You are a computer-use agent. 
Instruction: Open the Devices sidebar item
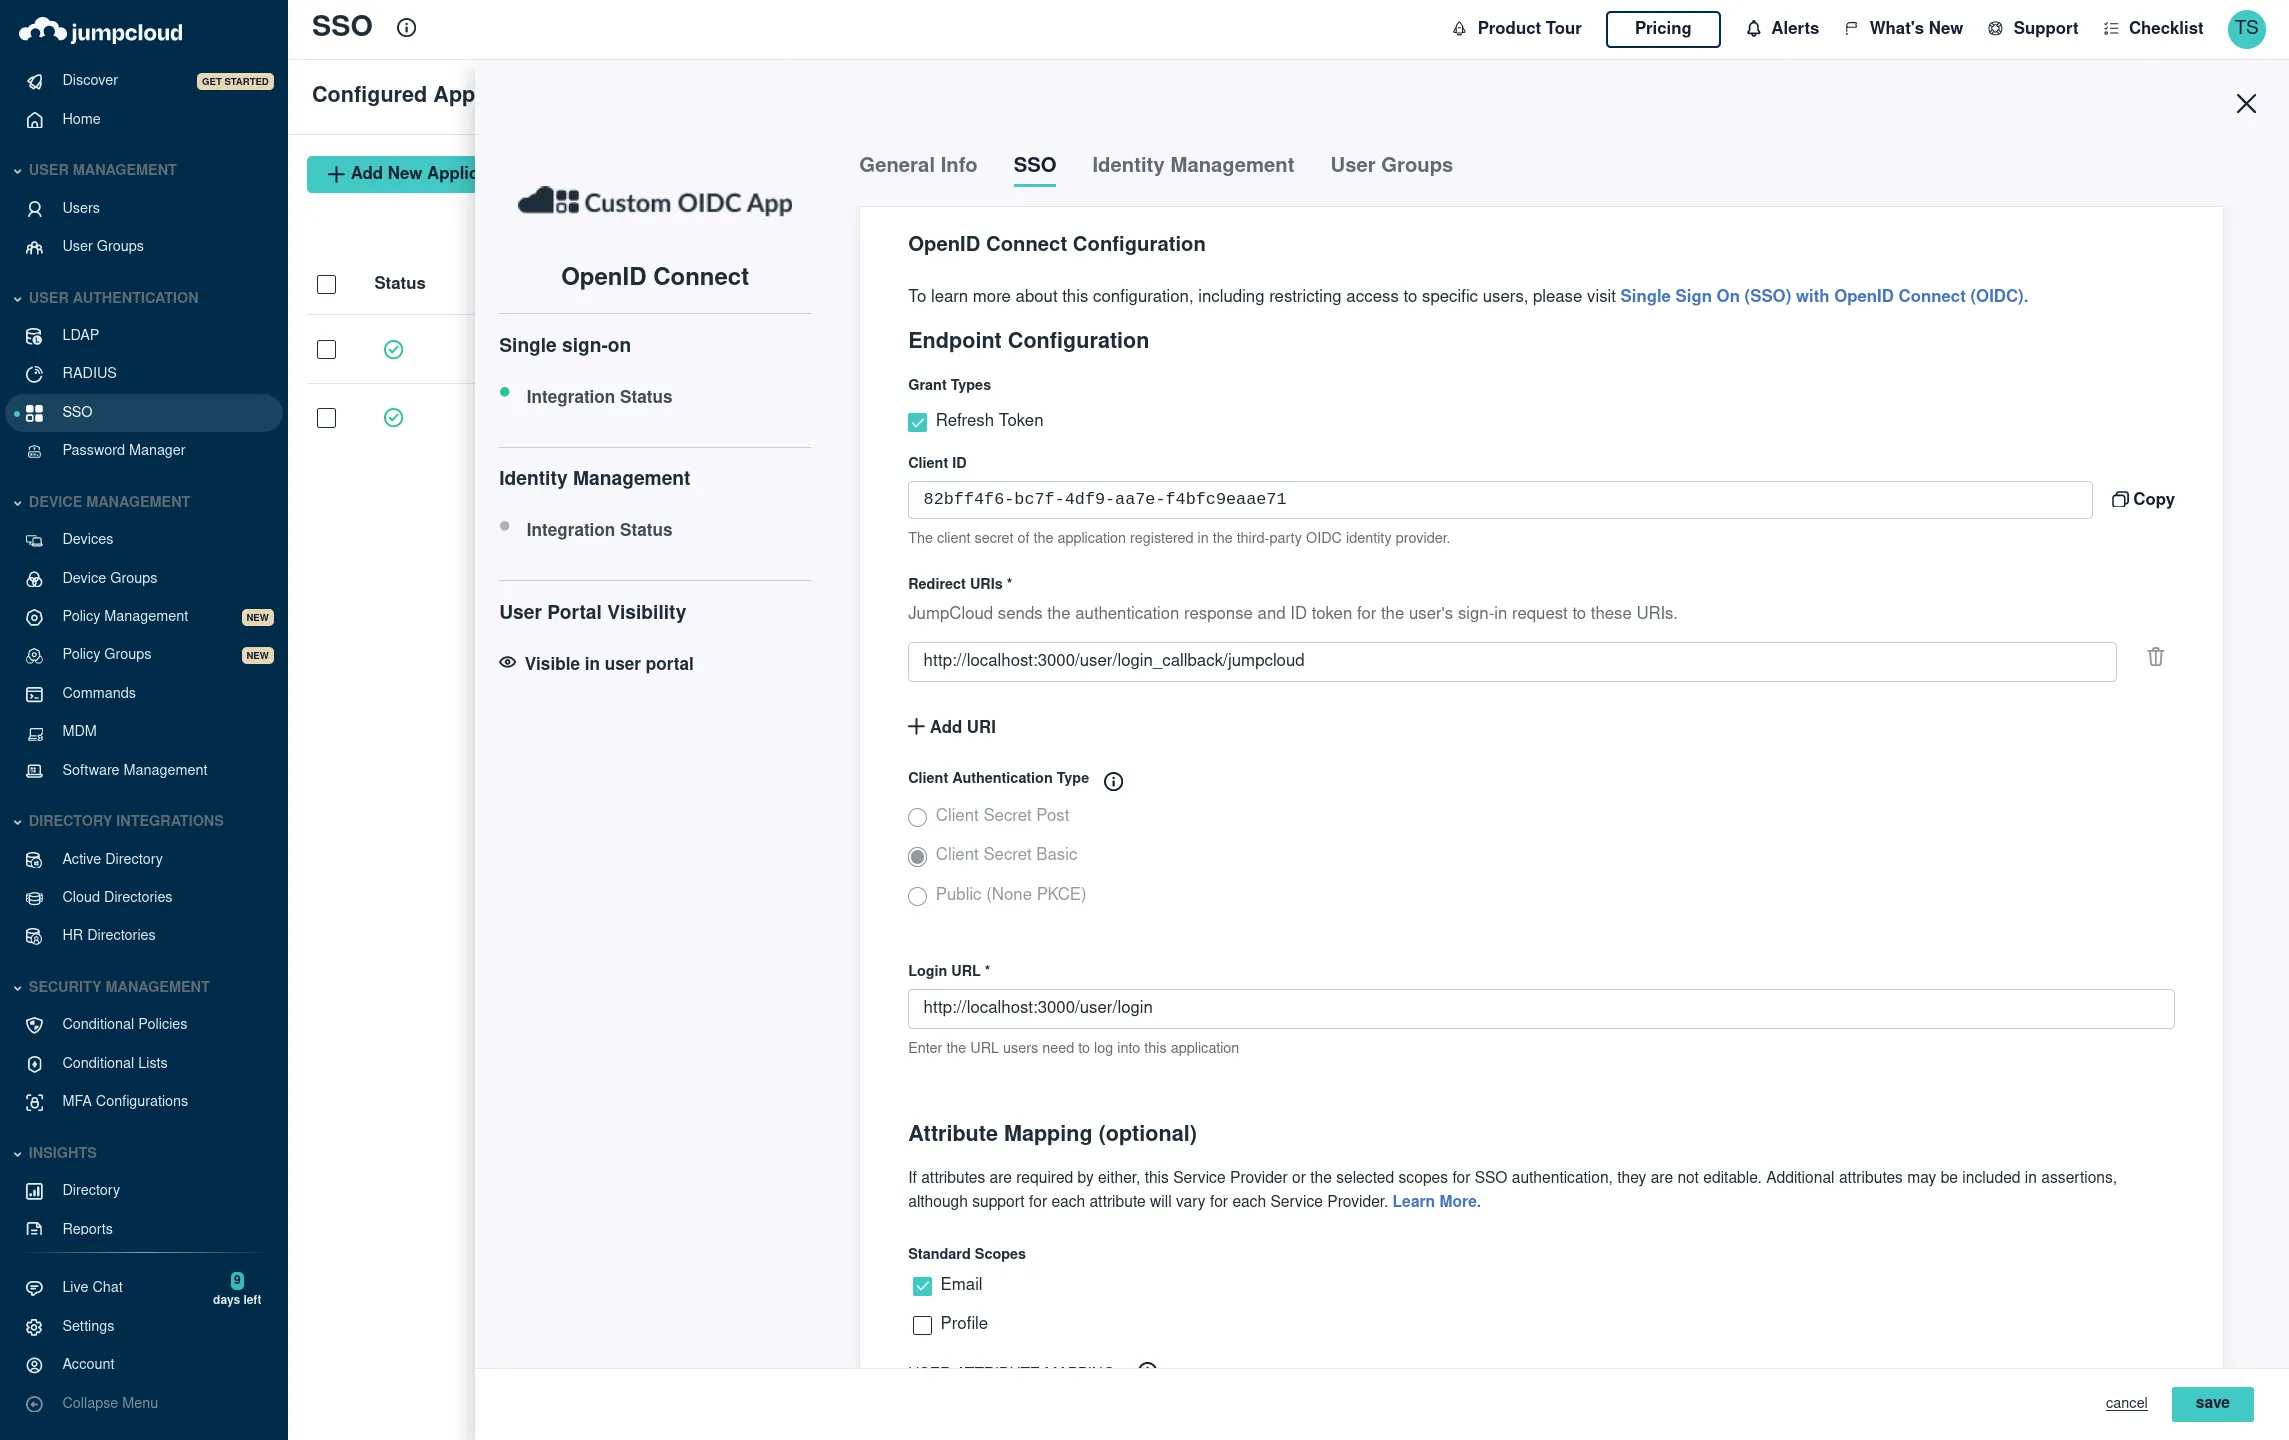87,539
